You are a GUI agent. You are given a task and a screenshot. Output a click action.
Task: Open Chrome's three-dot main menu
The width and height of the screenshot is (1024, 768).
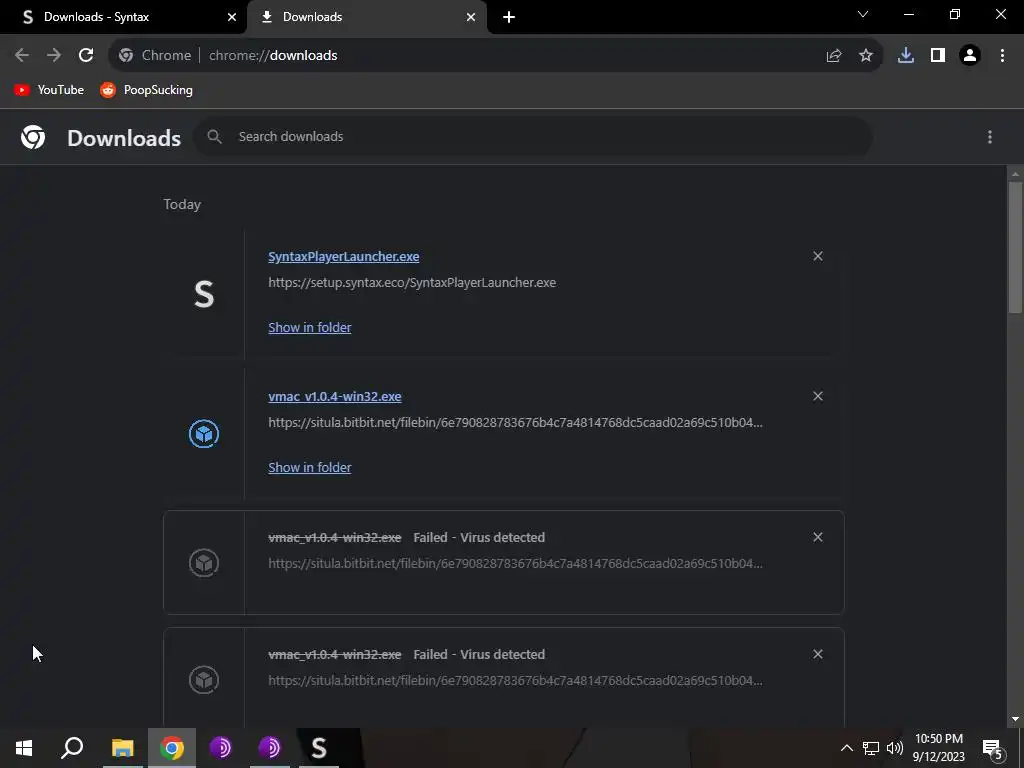point(1002,56)
